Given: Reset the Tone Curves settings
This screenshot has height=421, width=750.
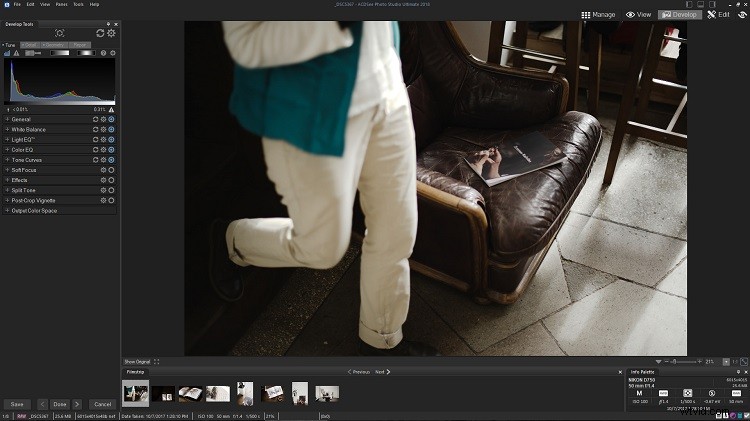Looking at the screenshot, I should point(95,160).
